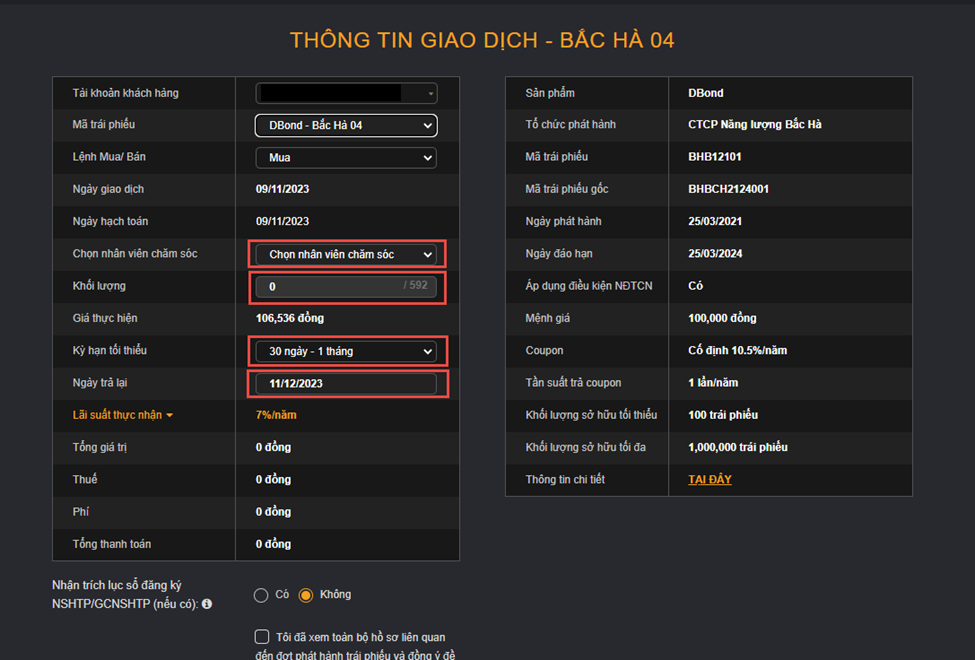Click the 7%/năm interest rate value

(276, 415)
